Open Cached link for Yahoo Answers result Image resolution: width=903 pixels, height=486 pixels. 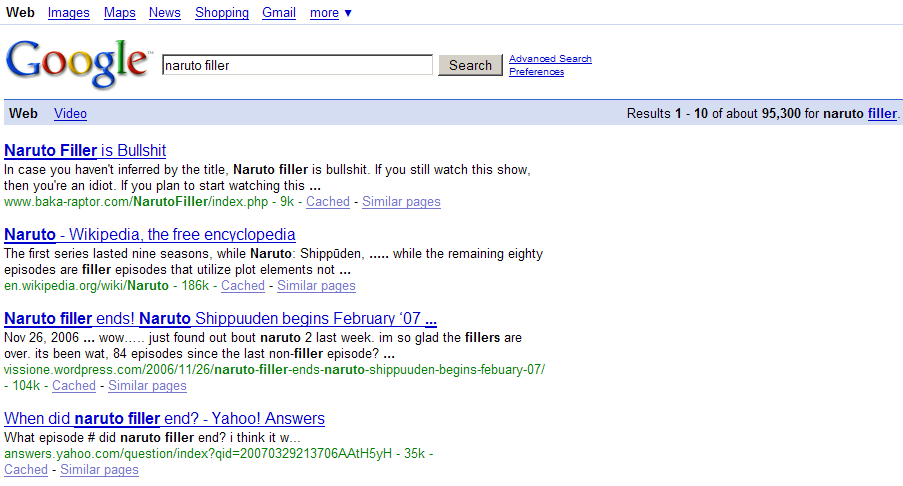(26, 470)
